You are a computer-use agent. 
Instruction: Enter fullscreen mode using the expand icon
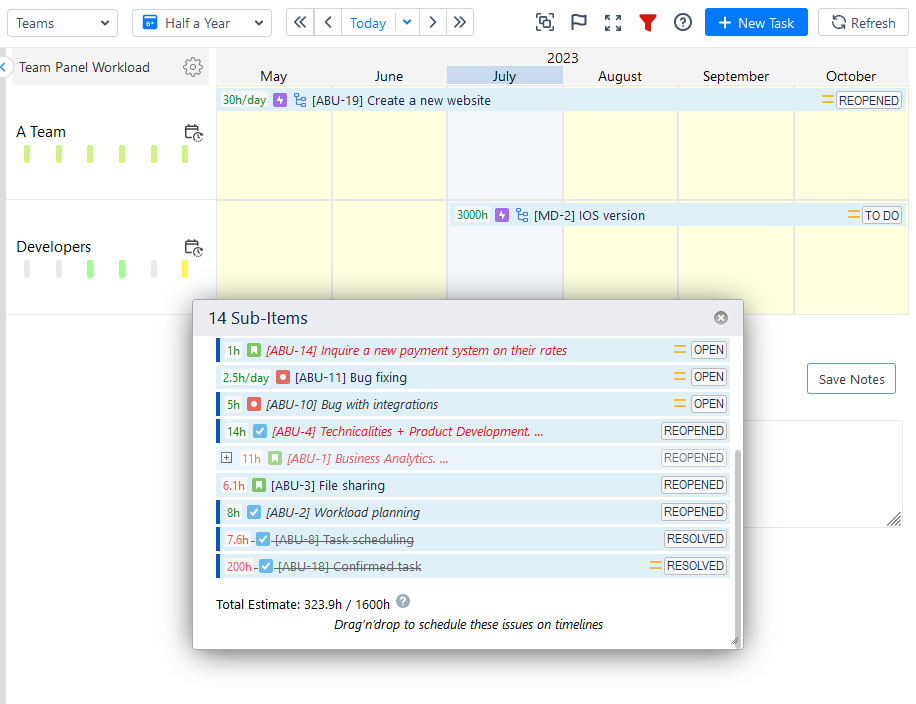(x=613, y=21)
